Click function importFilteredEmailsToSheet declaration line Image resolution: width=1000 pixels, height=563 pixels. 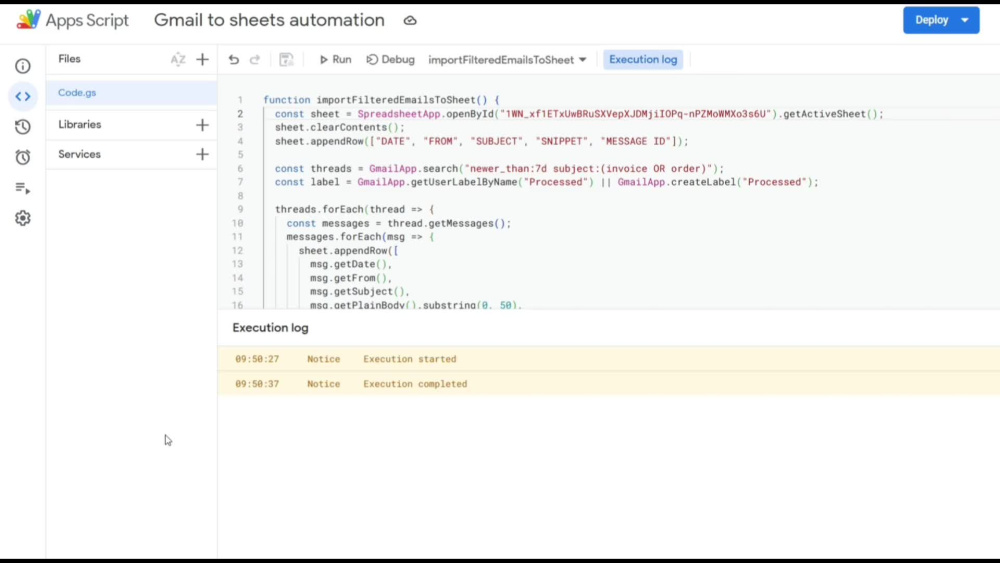pyautogui.click(x=381, y=100)
